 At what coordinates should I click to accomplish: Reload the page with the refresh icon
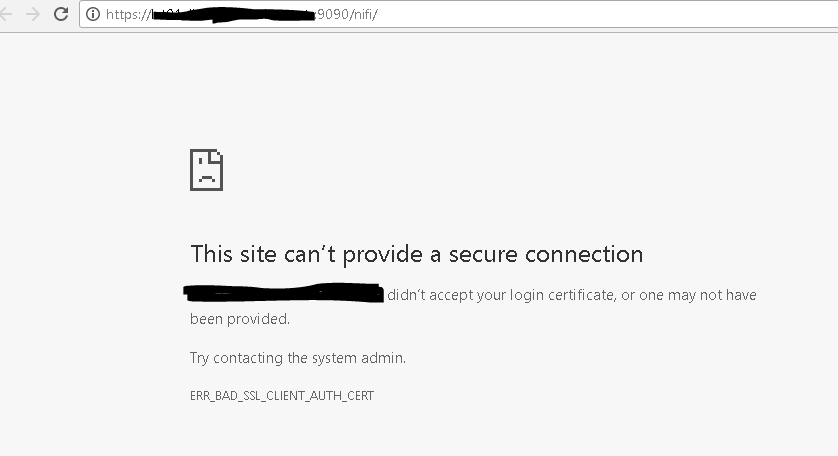click(61, 14)
